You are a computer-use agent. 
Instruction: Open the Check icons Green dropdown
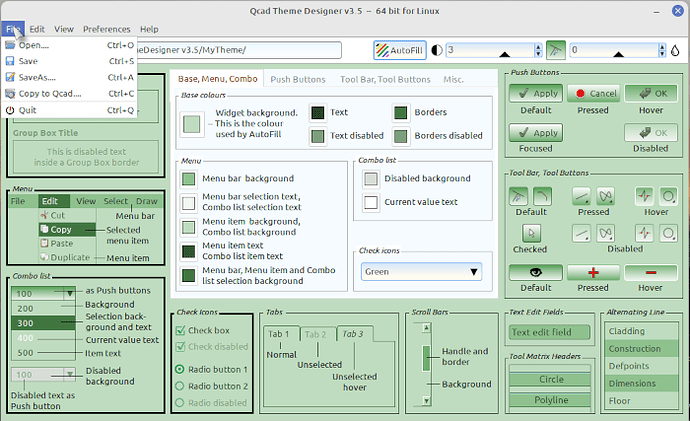(421, 271)
